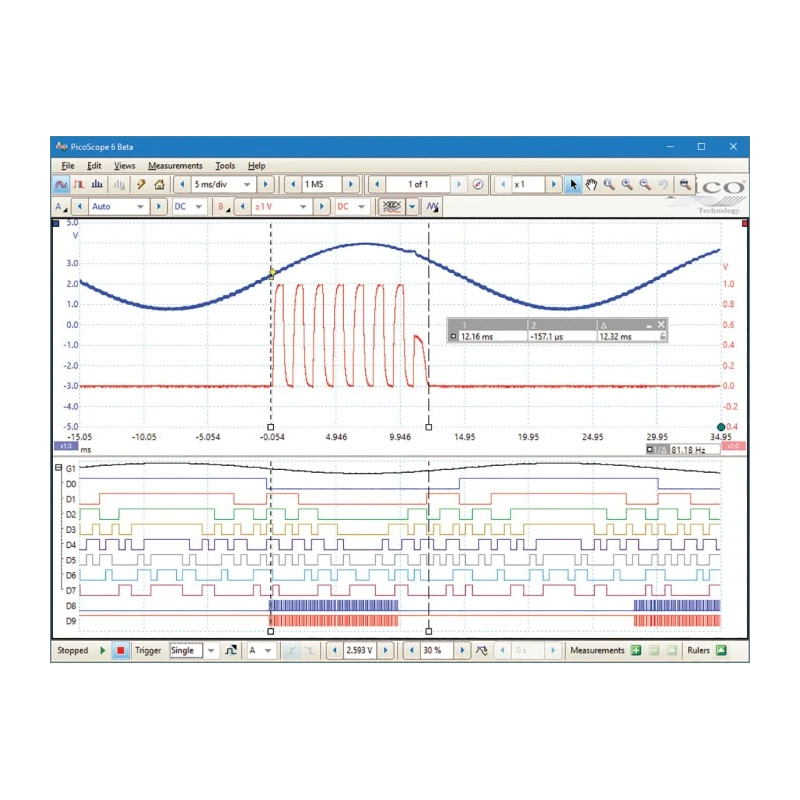Increase the timebase with right arrow

coord(265,185)
